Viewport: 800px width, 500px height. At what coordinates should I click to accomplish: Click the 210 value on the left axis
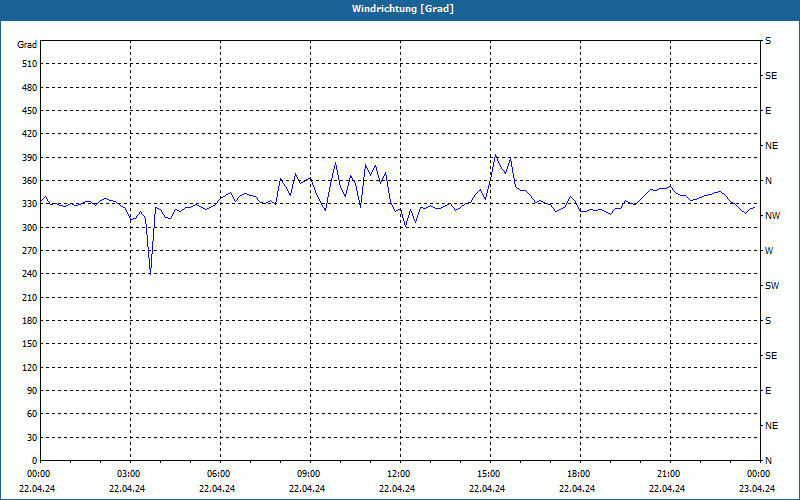pyautogui.click(x=30, y=297)
